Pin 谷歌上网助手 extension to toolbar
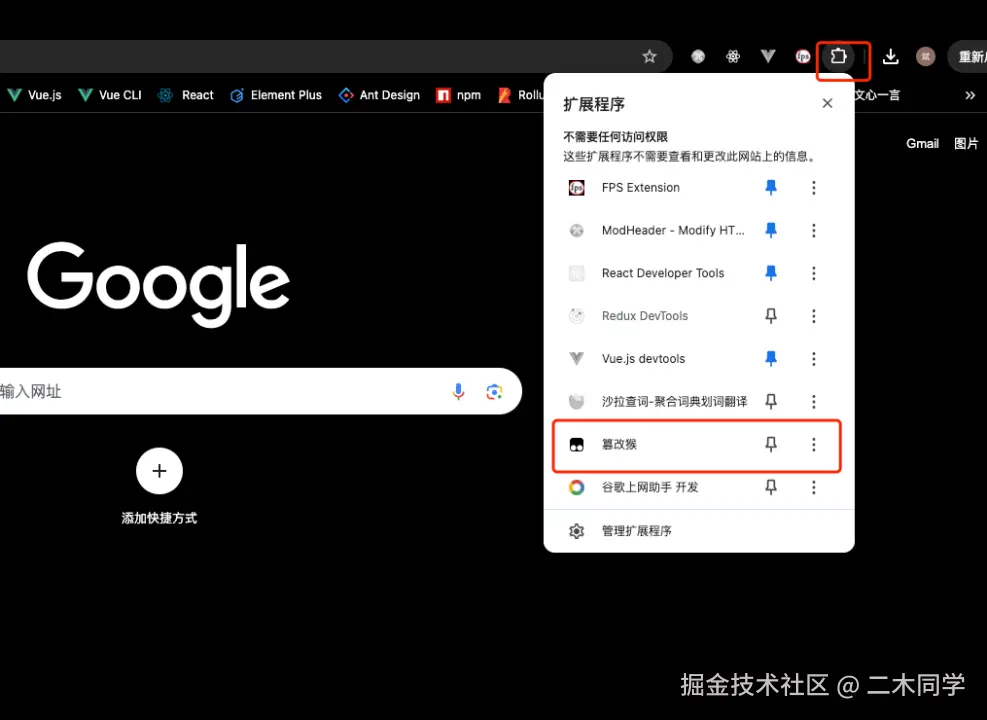 coord(770,487)
